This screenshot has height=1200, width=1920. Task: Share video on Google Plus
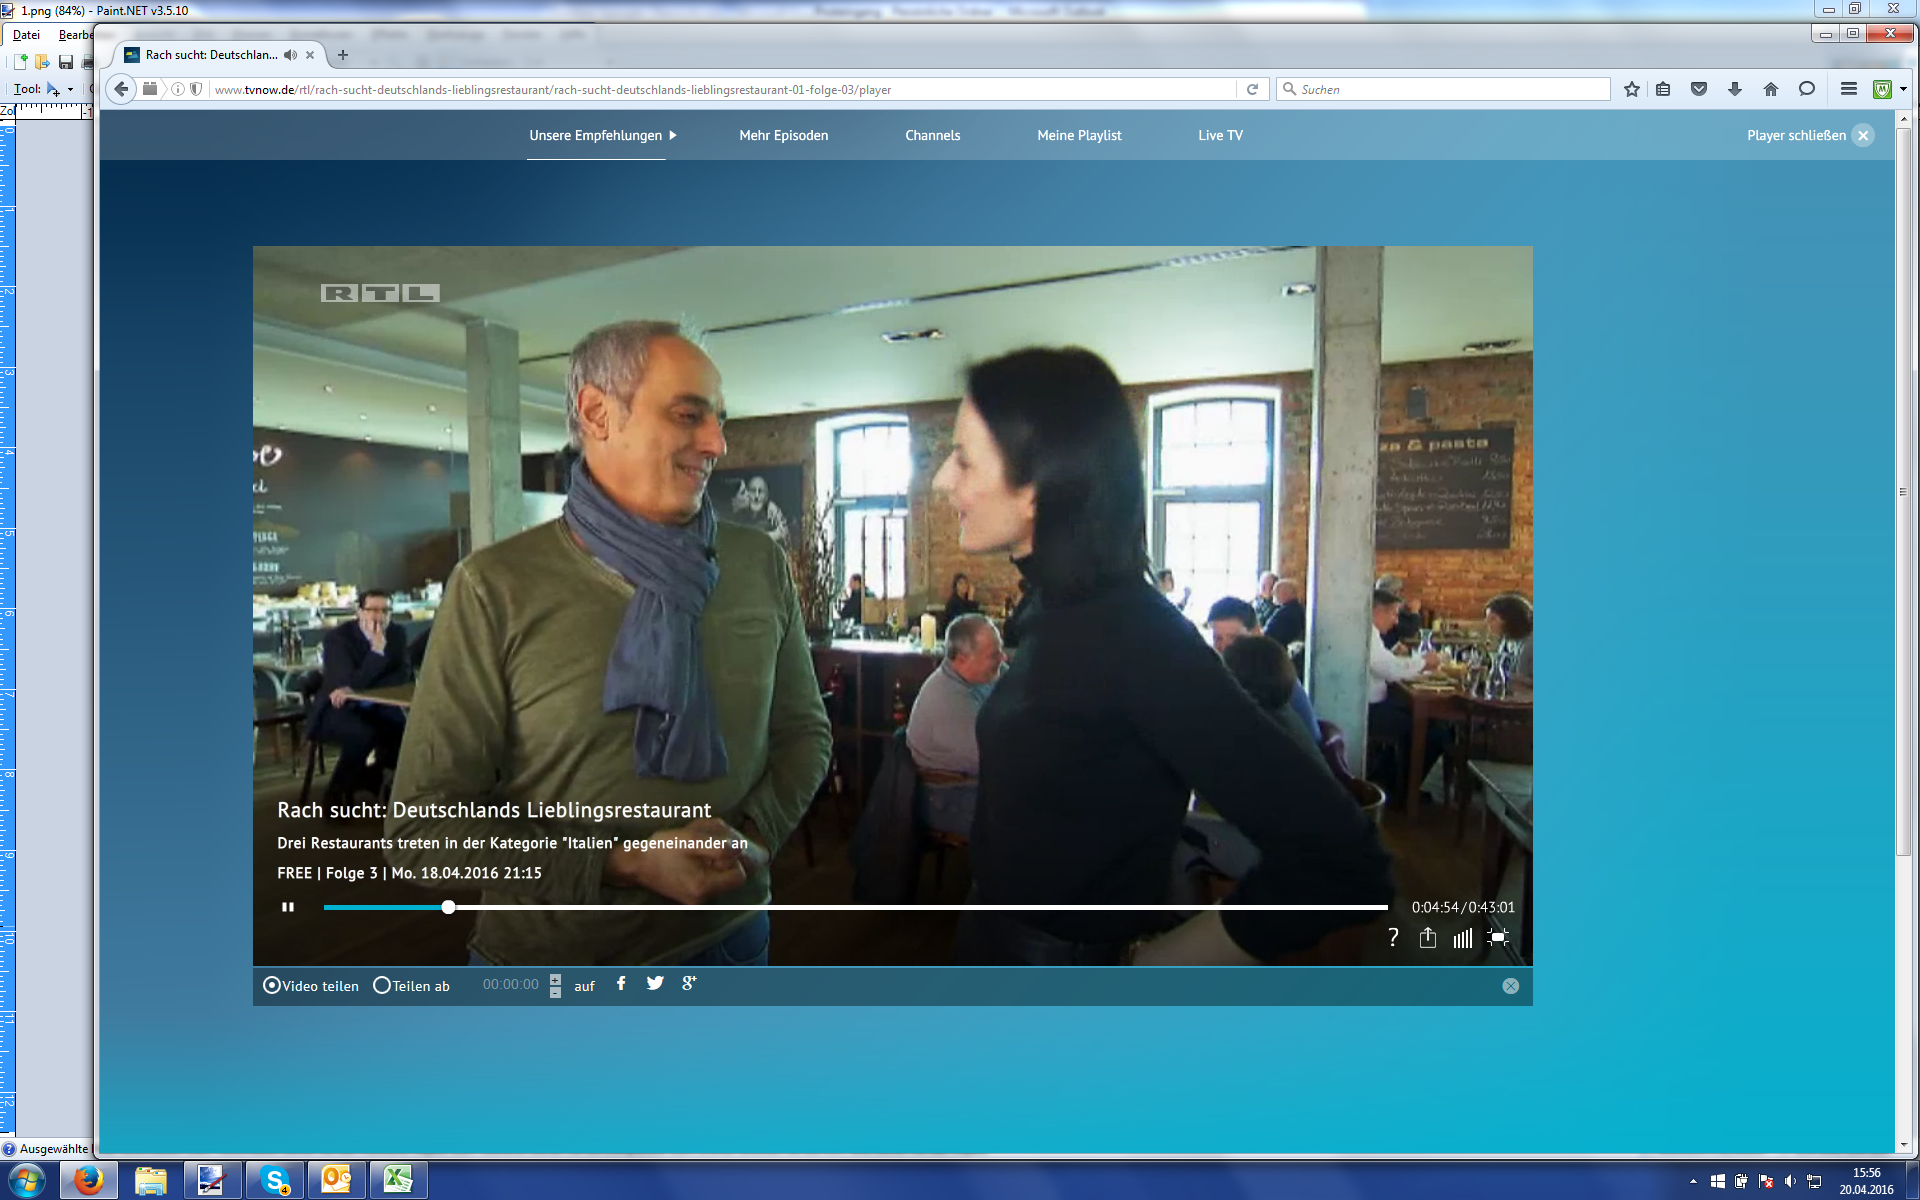(x=689, y=984)
